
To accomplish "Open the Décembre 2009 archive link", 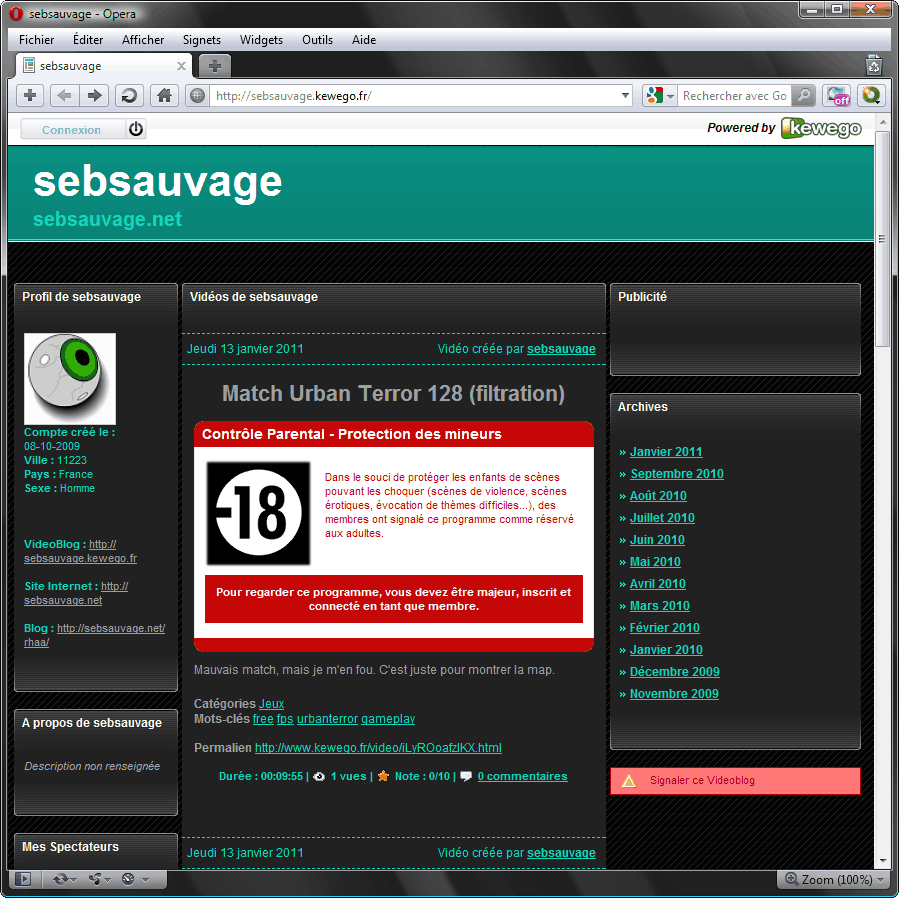I will 674,671.
